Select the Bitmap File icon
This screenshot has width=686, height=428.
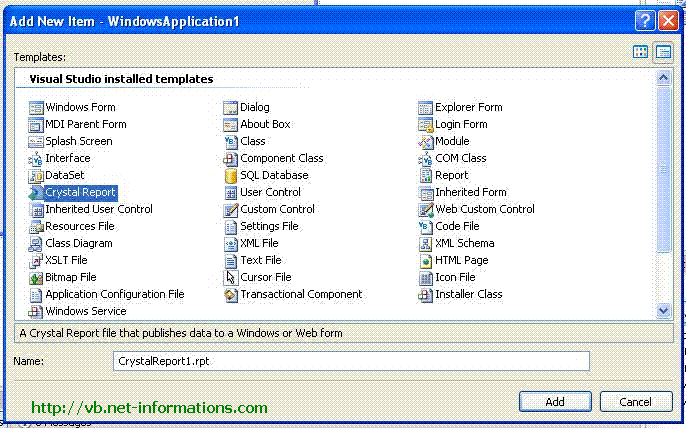coord(36,278)
